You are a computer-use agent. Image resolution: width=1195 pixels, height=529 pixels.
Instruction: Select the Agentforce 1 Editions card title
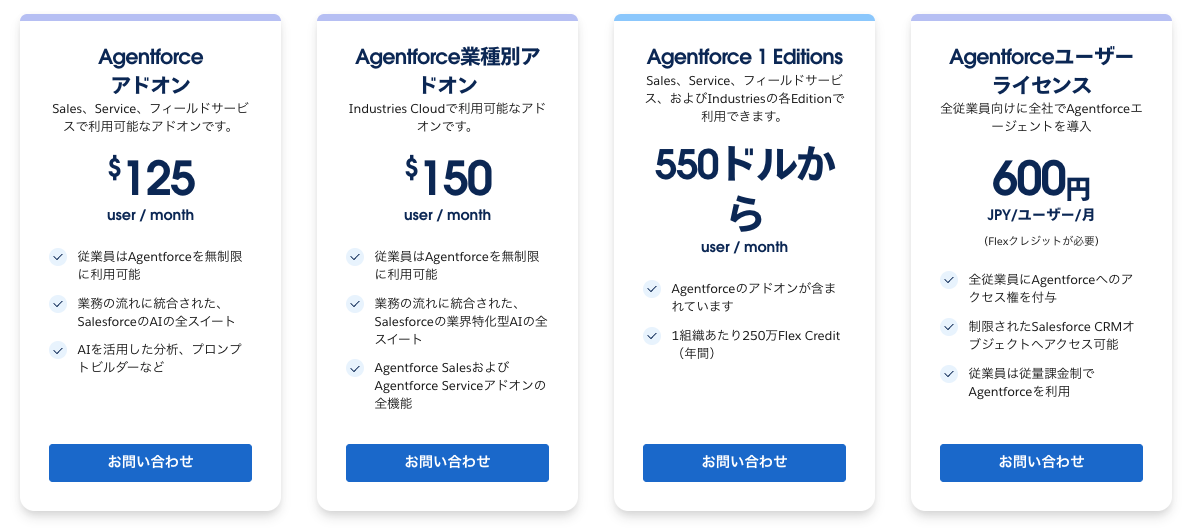tap(745, 57)
